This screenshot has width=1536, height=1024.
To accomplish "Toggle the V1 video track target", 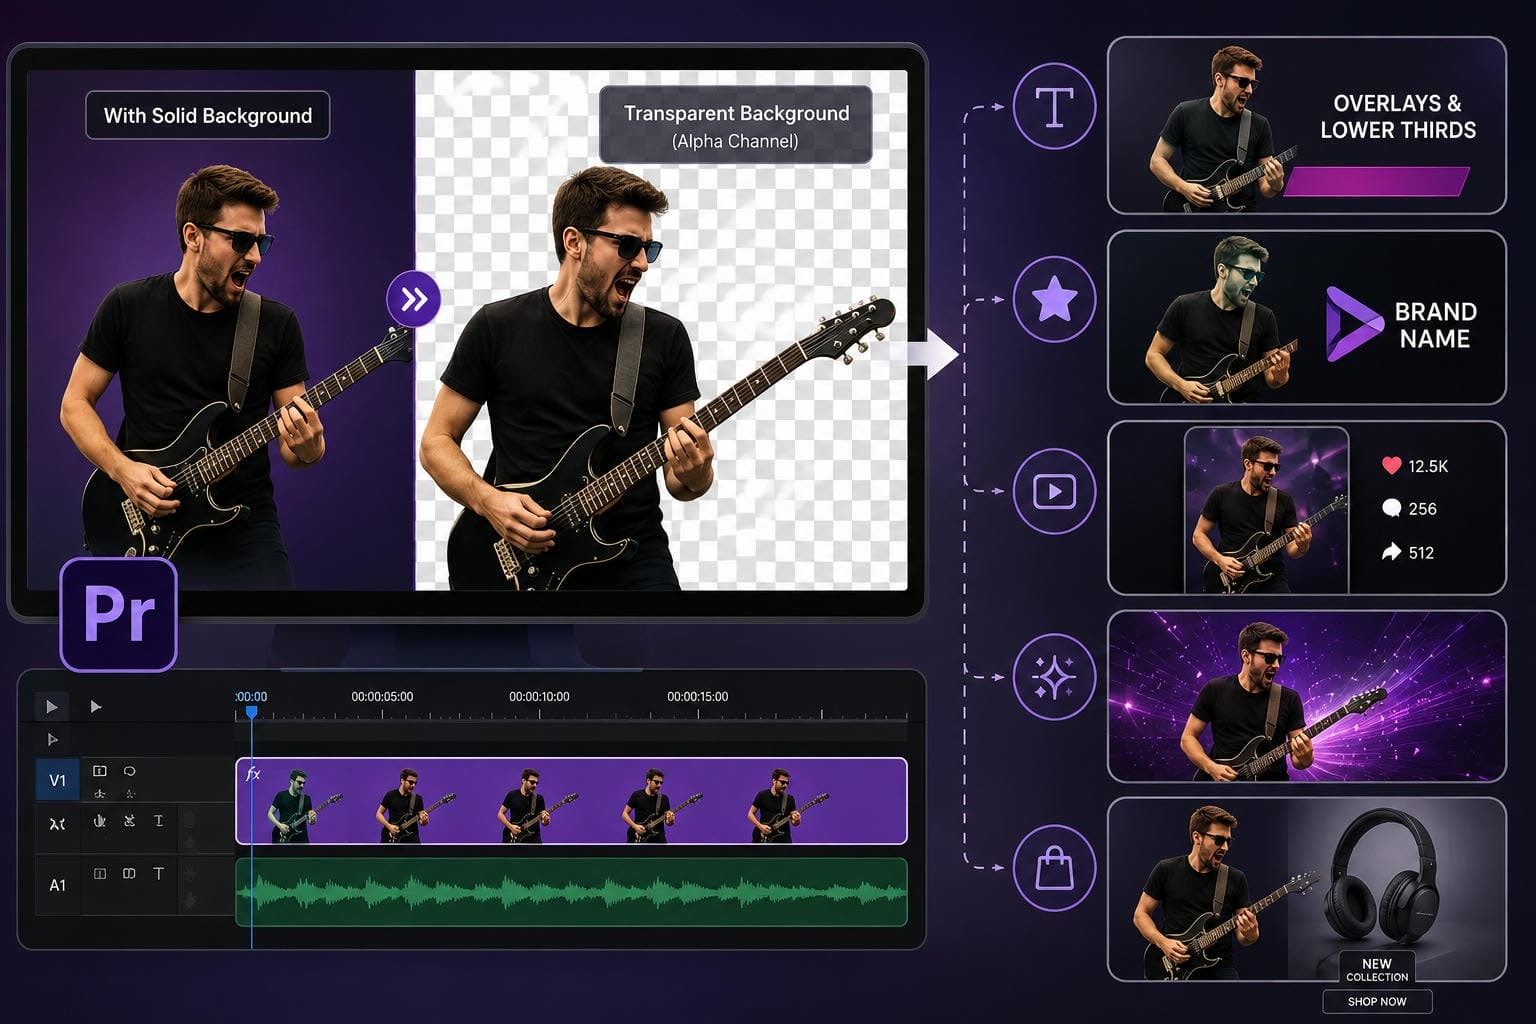I will click(58, 780).
